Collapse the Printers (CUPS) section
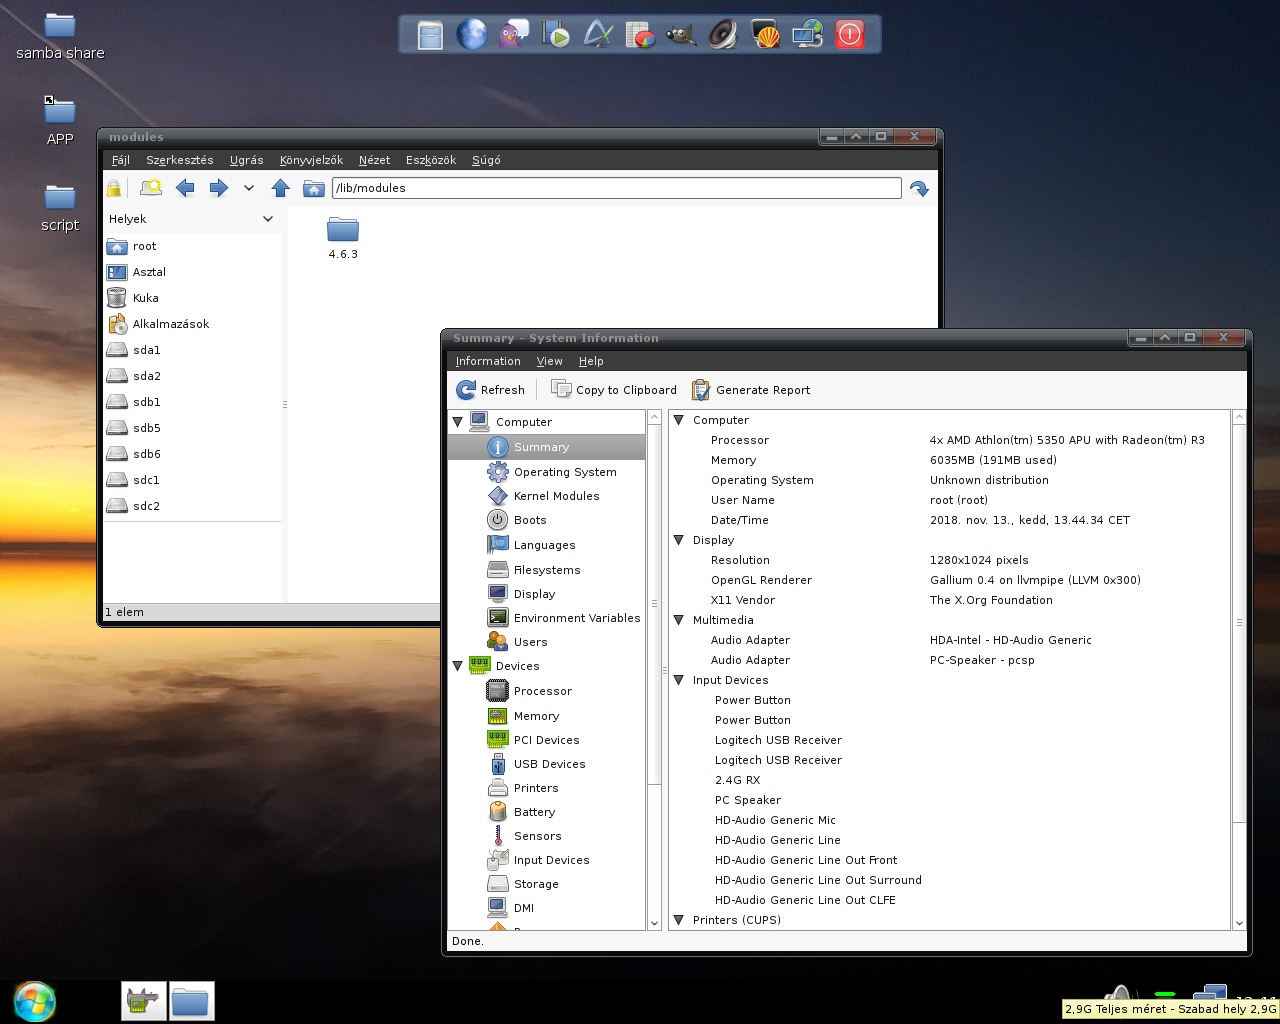Screen dimensions: 1280x1024 coord(679,920)
